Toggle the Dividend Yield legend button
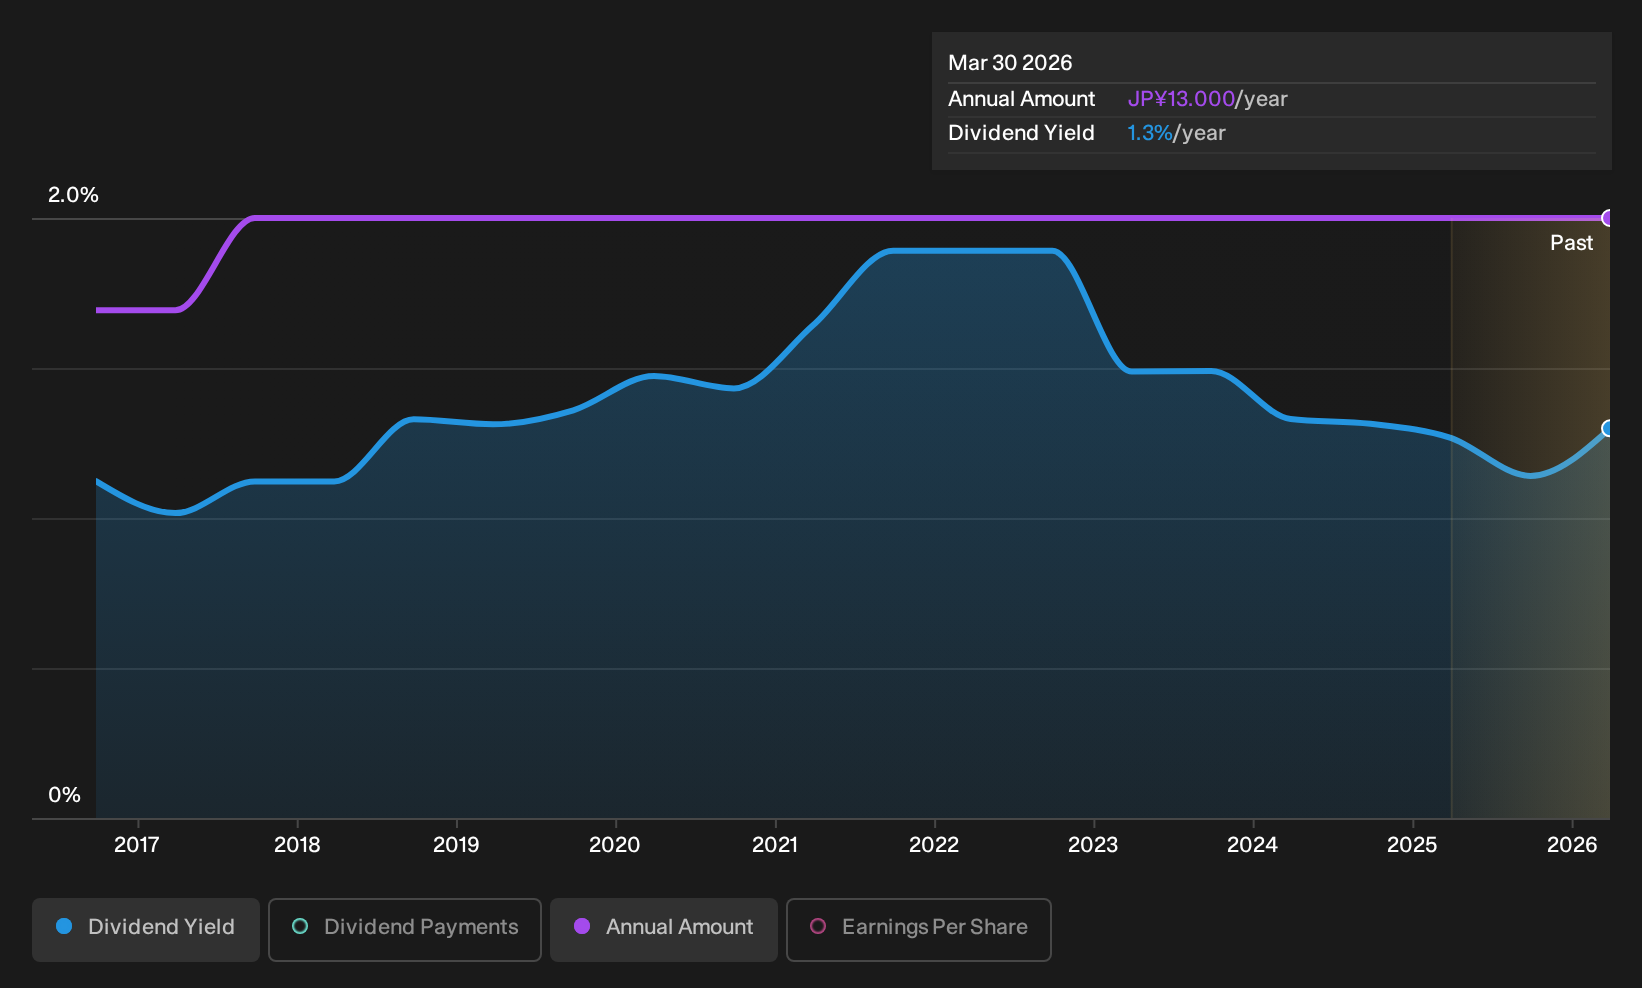The image size is (1642, 988). pyautogui.click(x=146, y=930)
